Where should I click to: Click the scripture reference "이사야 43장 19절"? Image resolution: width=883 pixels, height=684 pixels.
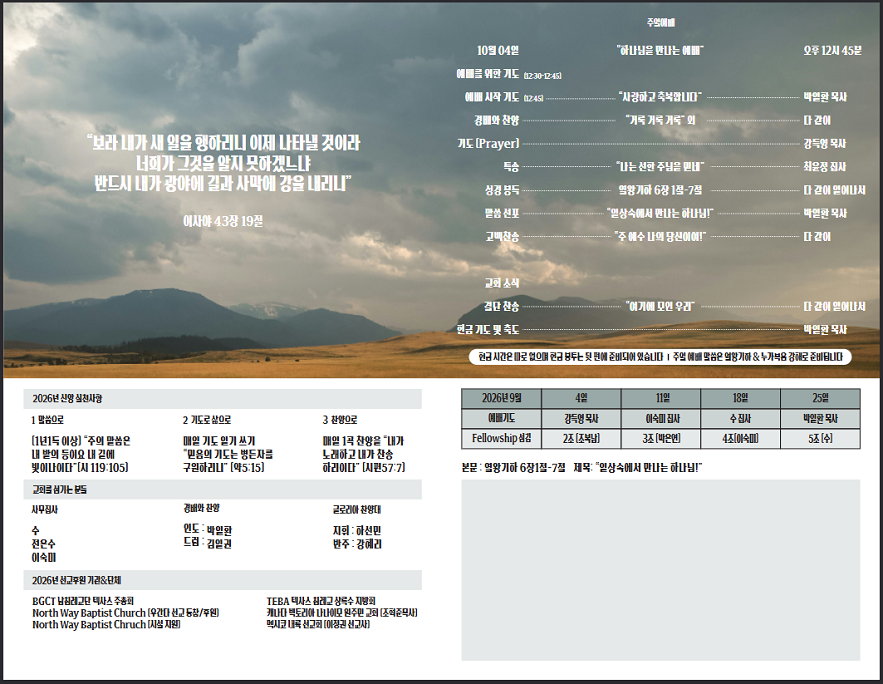point(223,221)
